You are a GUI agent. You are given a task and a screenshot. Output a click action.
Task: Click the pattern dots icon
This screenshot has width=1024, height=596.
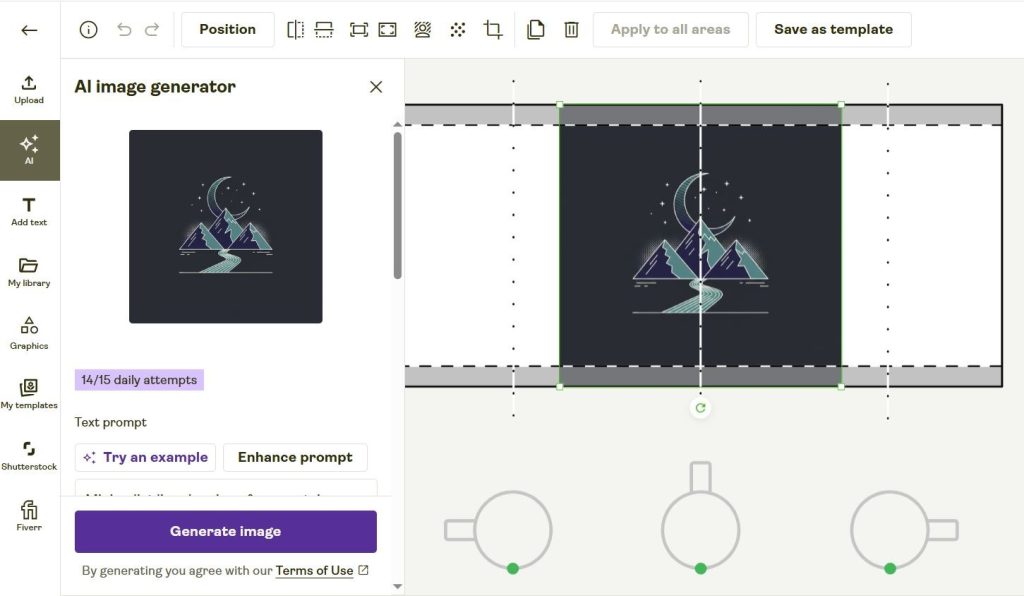(x=458, y=30)
